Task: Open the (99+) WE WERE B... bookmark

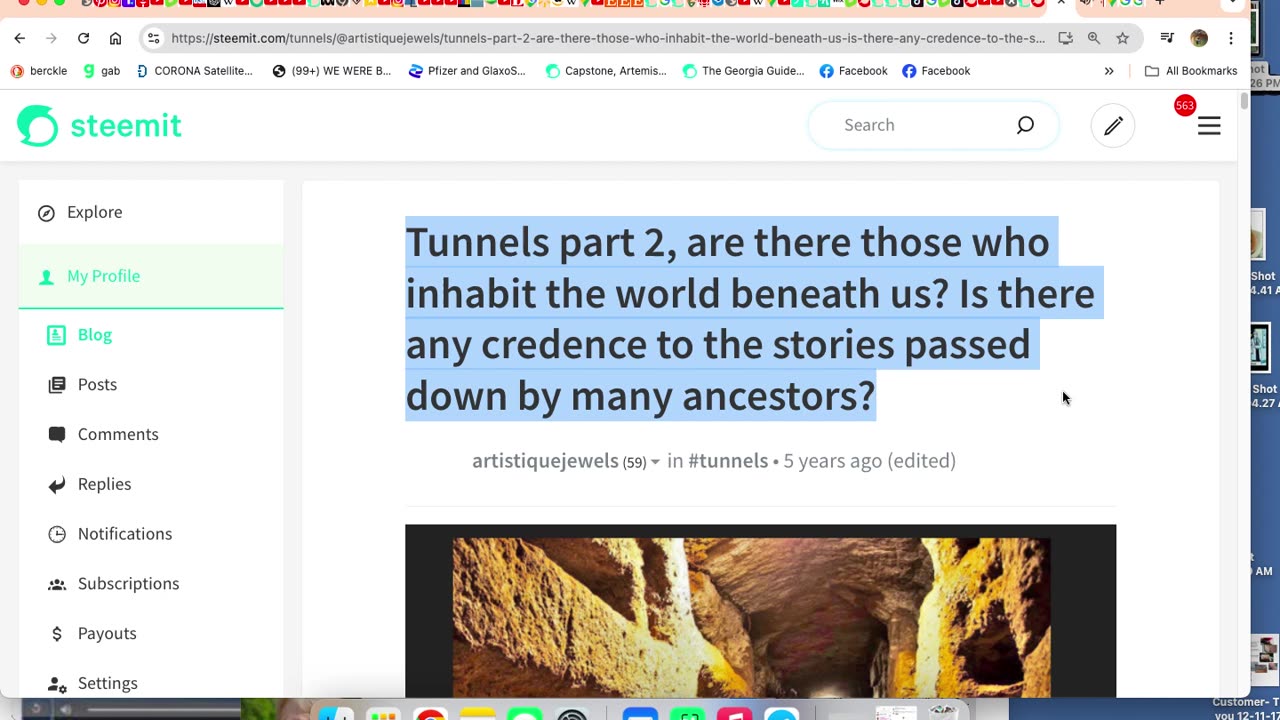Action: point(332,71)
